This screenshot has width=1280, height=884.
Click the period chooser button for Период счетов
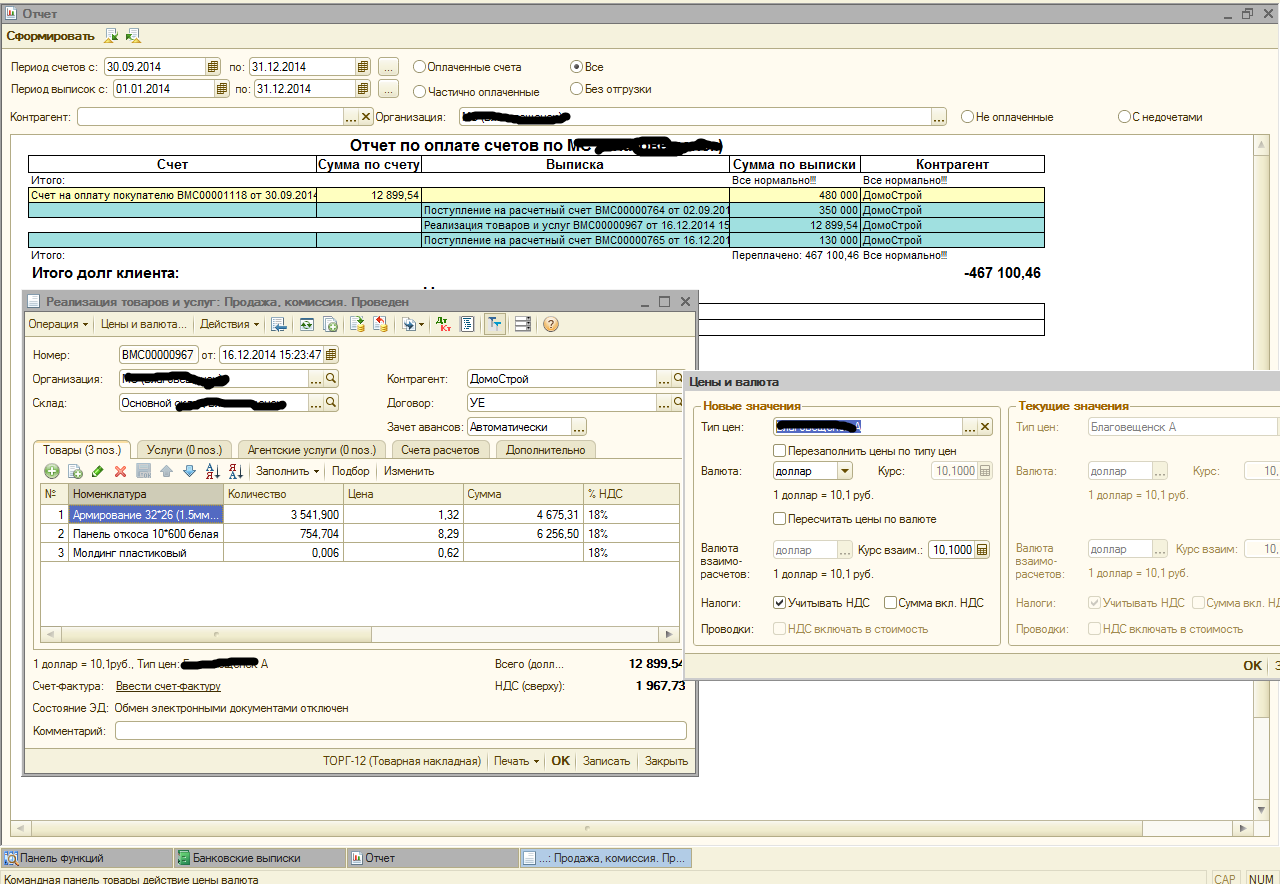(388, 67)
